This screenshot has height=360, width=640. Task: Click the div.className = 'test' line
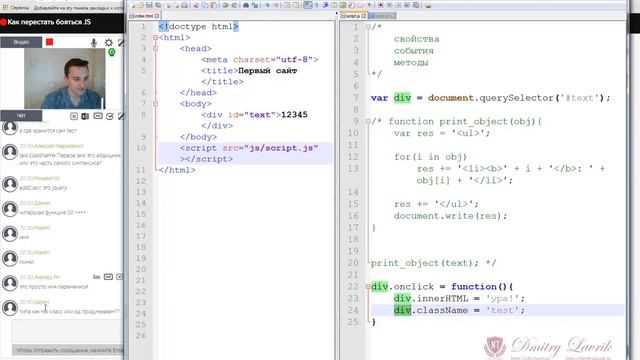point(459,310)
